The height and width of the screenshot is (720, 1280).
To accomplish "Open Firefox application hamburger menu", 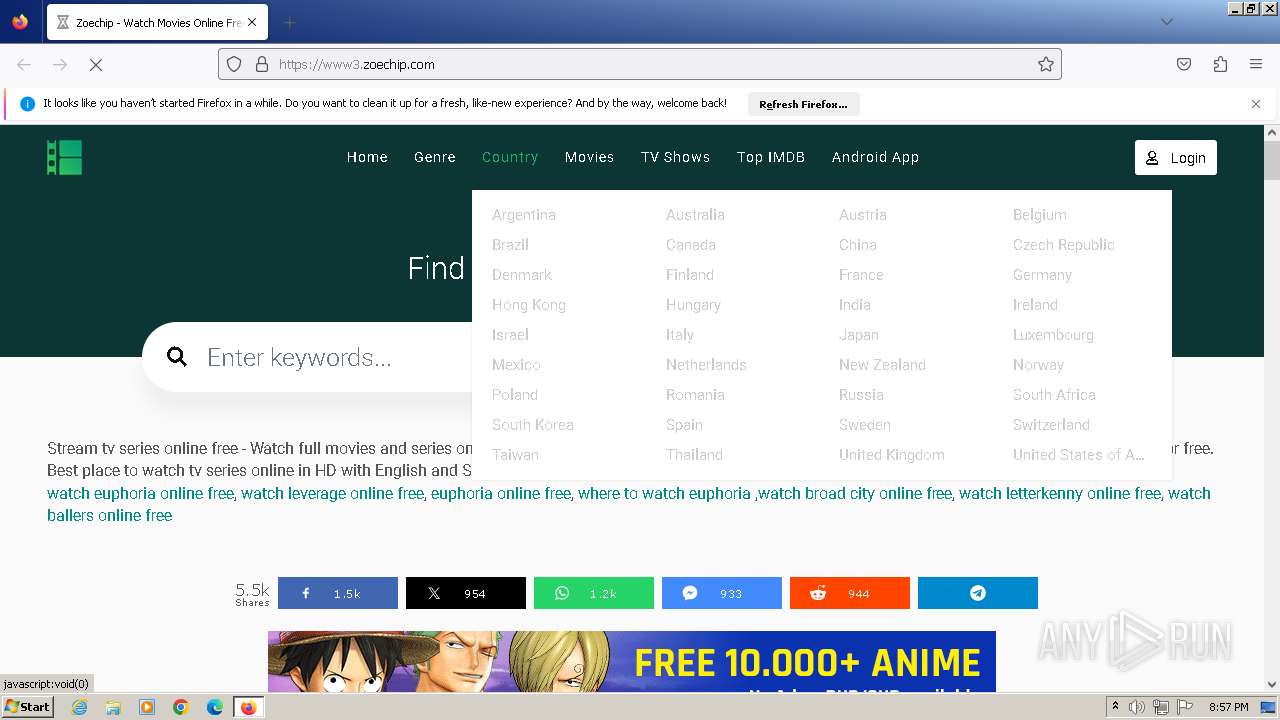I will pos(1256,64).
